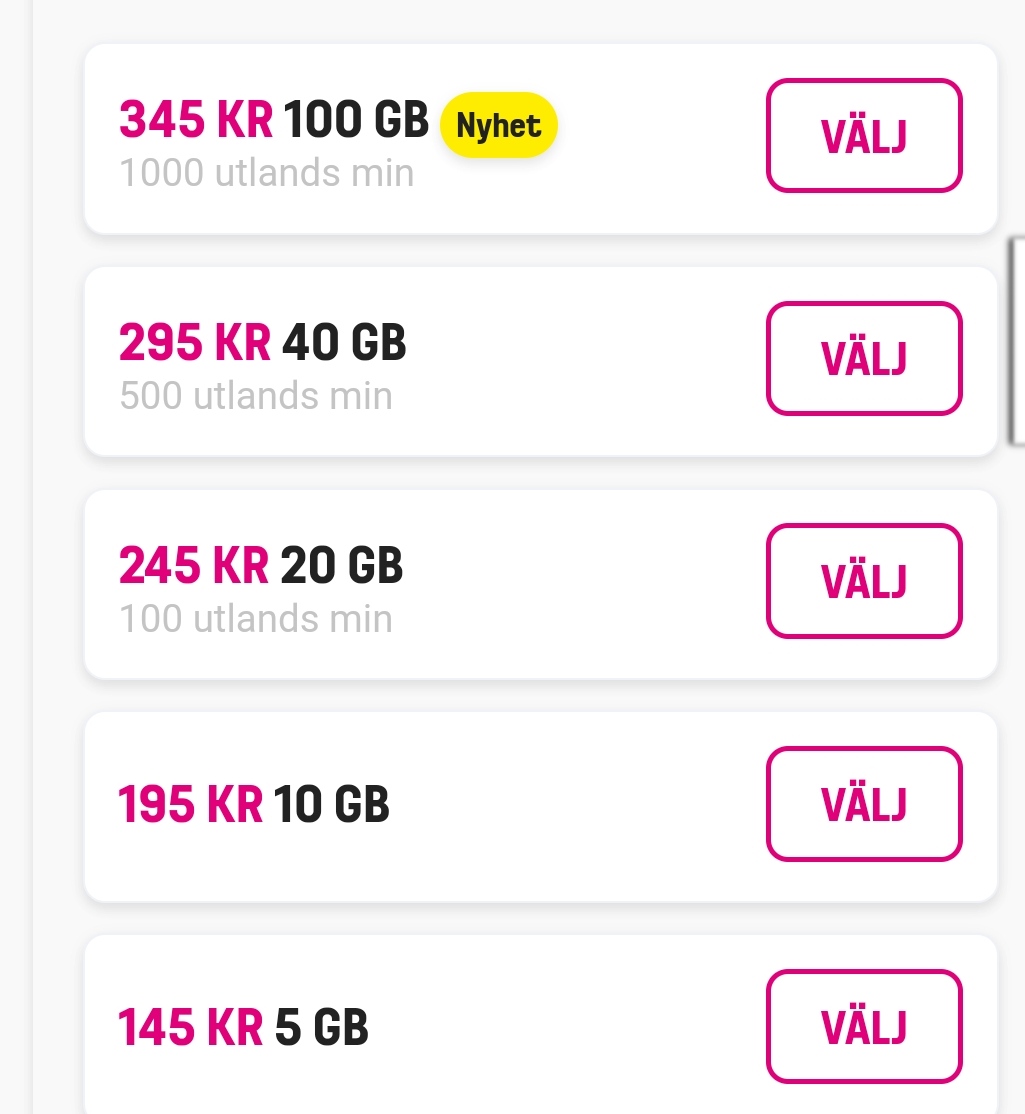This screenshot has height=1114, width=1025.
Task: Click the 40 GB data amount
Action: [x=344, y=344]
